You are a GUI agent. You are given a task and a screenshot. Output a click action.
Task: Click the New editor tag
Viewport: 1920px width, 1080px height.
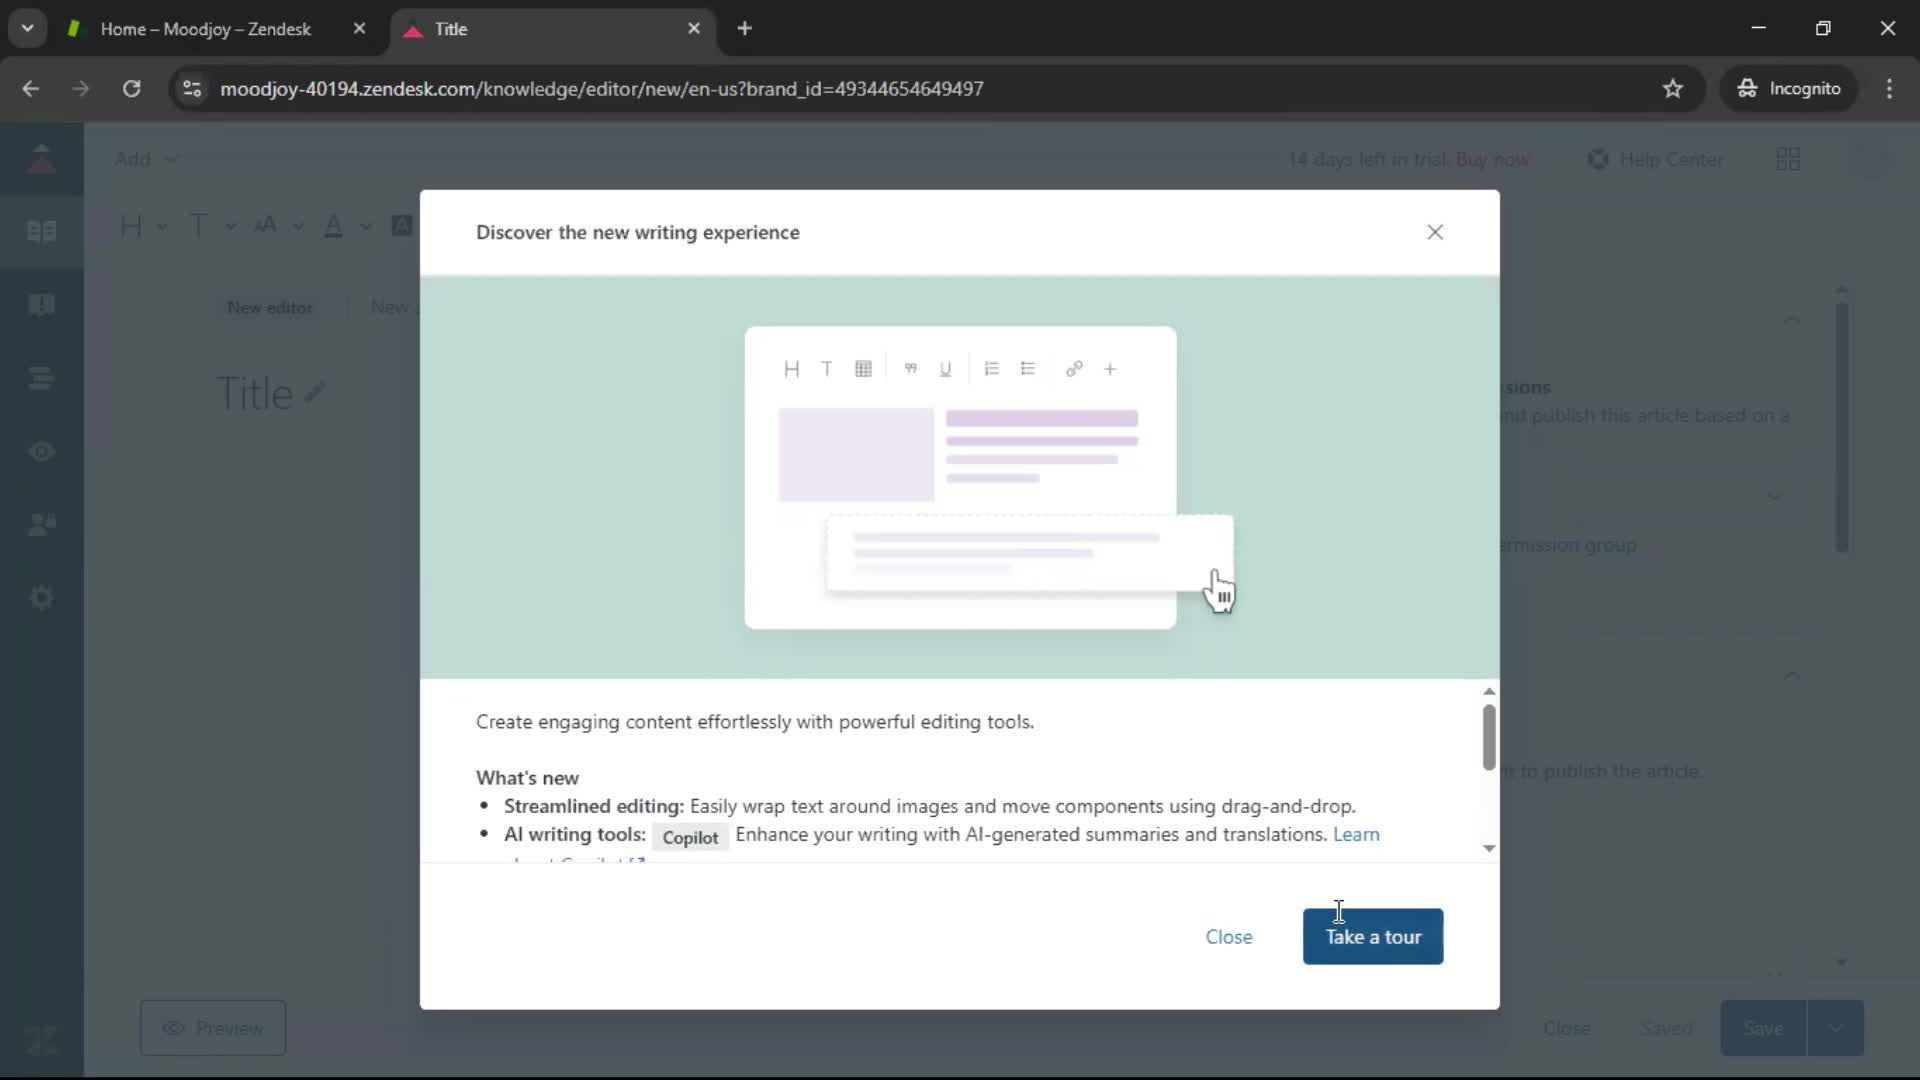point(270,308)
